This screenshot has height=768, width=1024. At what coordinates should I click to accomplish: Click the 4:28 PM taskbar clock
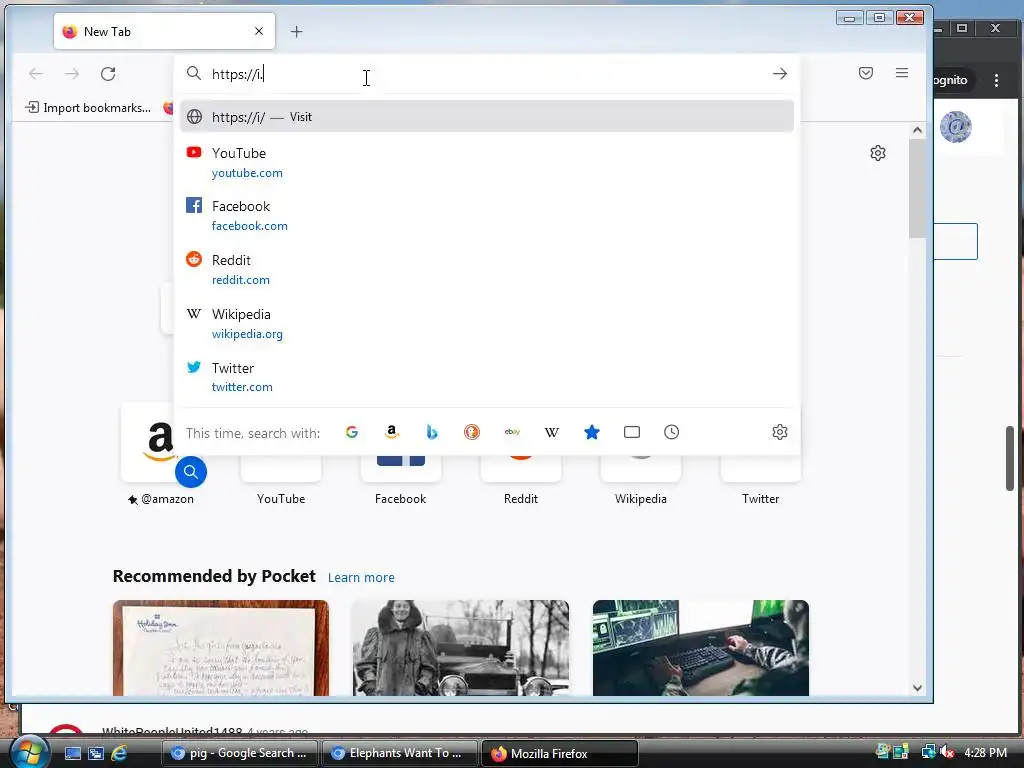985,753
